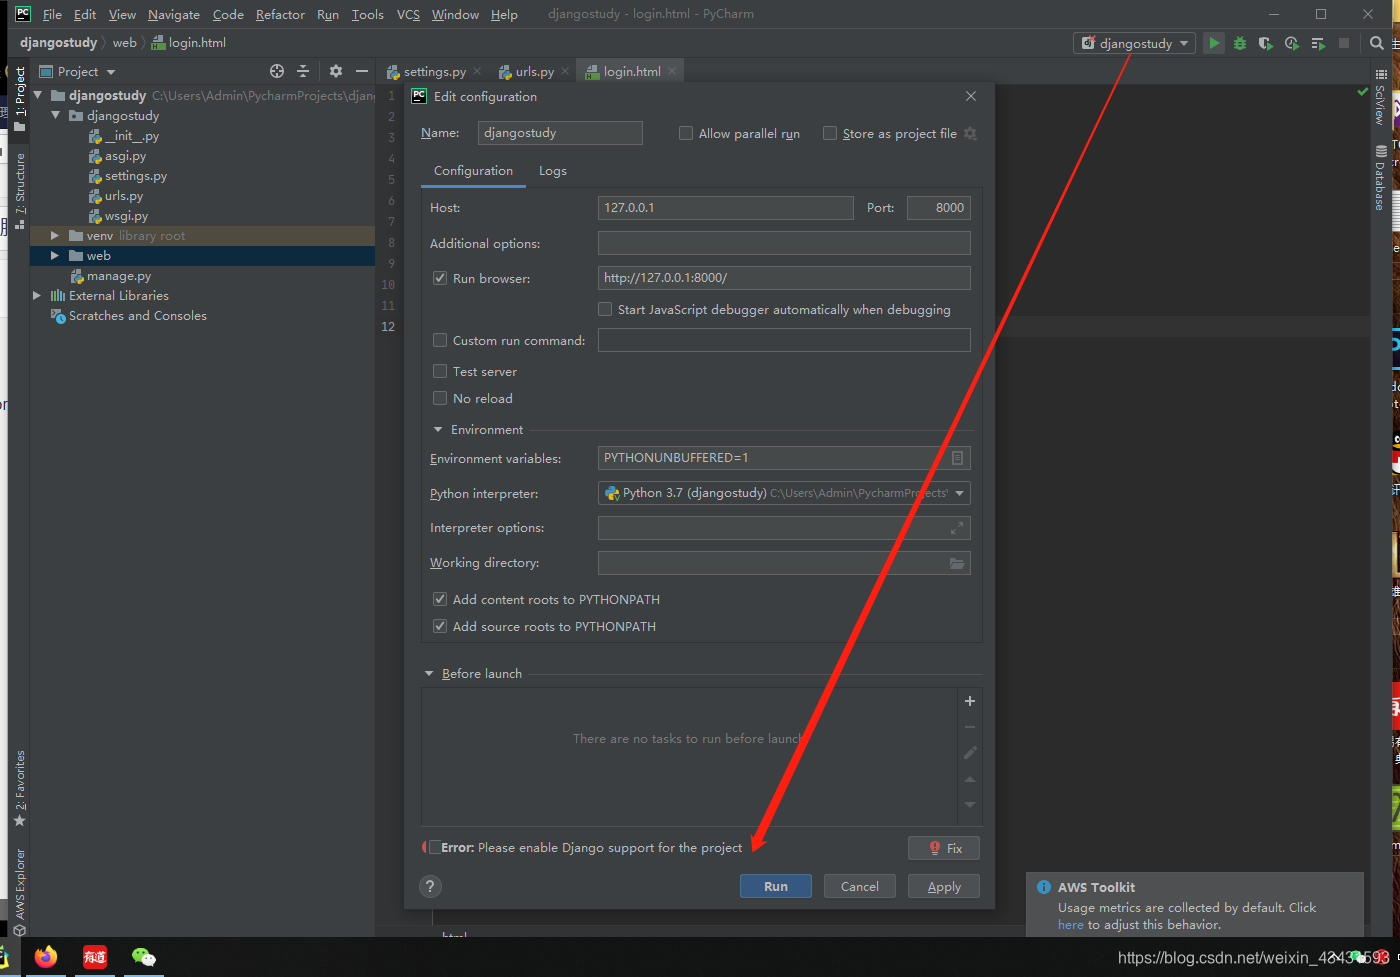Enable Allow parallel run checkbox
The image size is (1400, 977).
click(x=686, y=133)
